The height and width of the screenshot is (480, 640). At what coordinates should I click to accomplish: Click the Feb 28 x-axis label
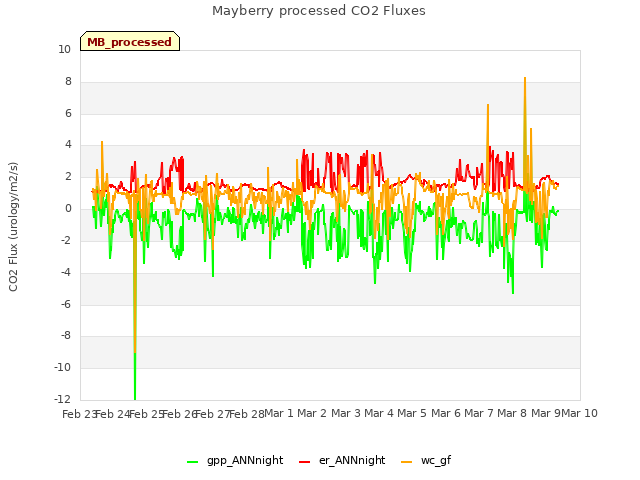click(x=247, y=414)
